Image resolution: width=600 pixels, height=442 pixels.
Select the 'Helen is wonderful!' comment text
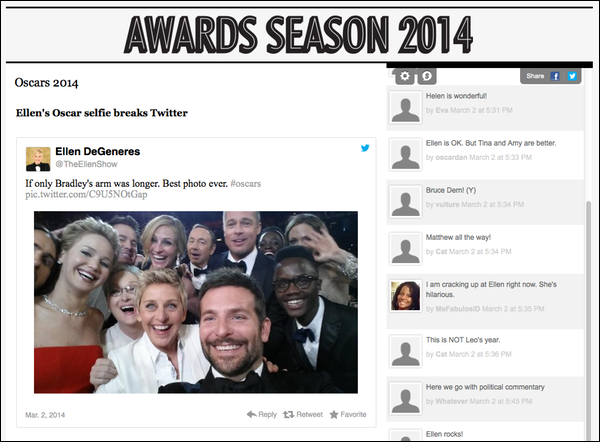[456, 96]
